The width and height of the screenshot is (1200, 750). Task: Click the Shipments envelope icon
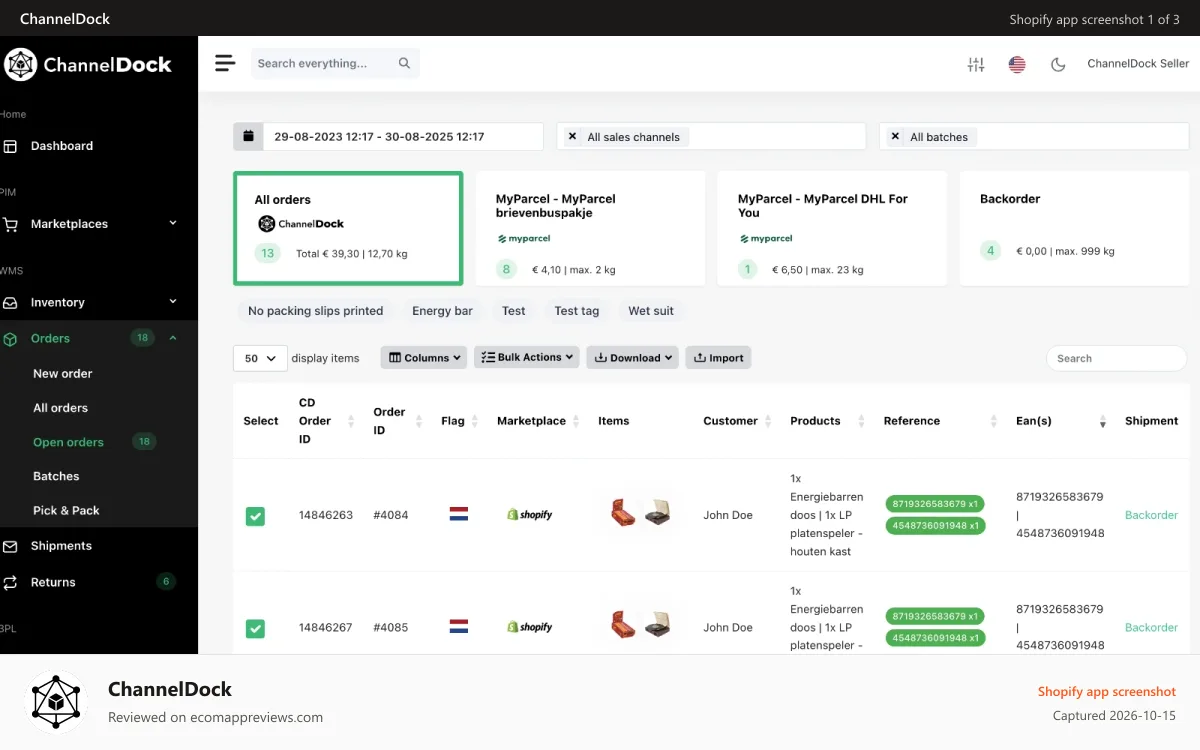coord(10,546)
